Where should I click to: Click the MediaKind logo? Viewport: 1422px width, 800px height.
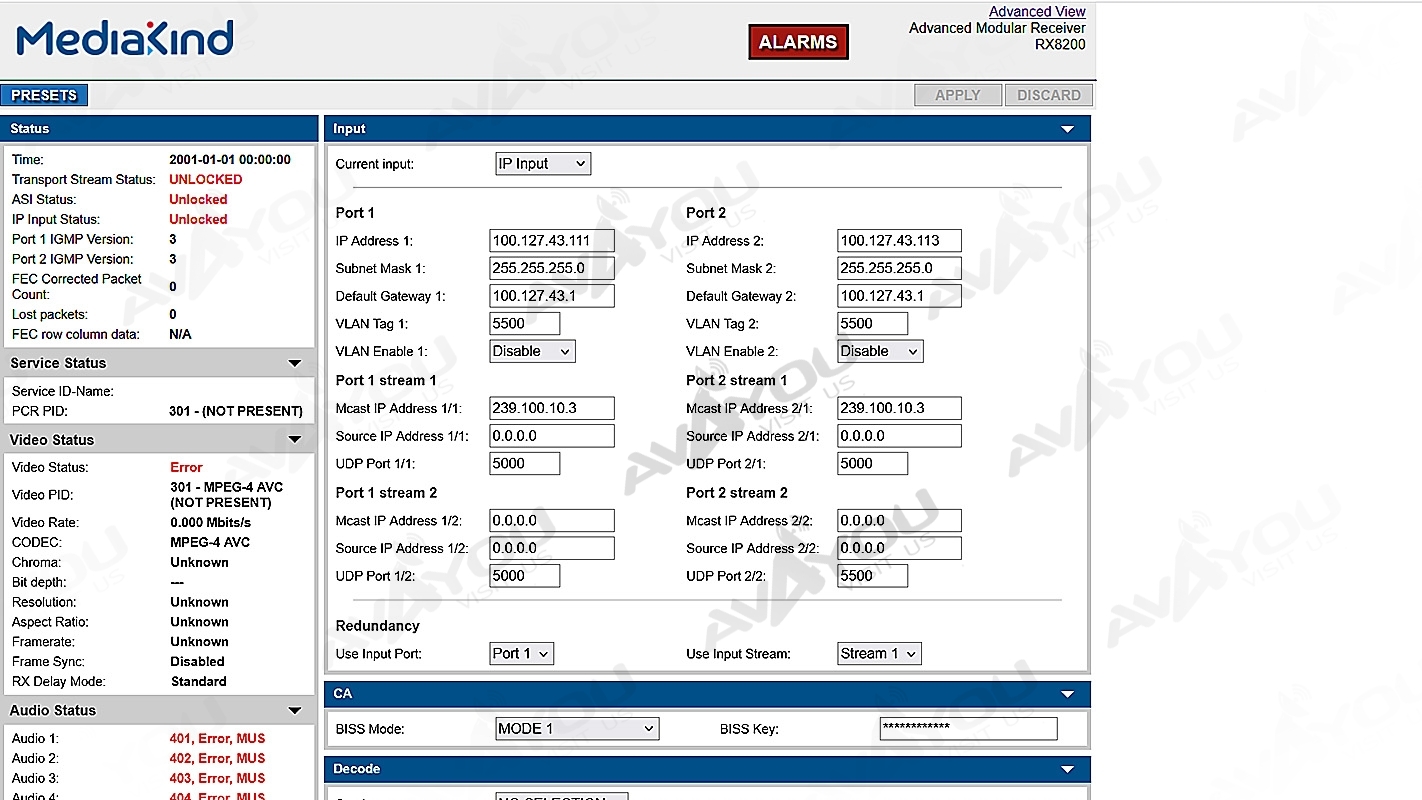pos(125,39)
